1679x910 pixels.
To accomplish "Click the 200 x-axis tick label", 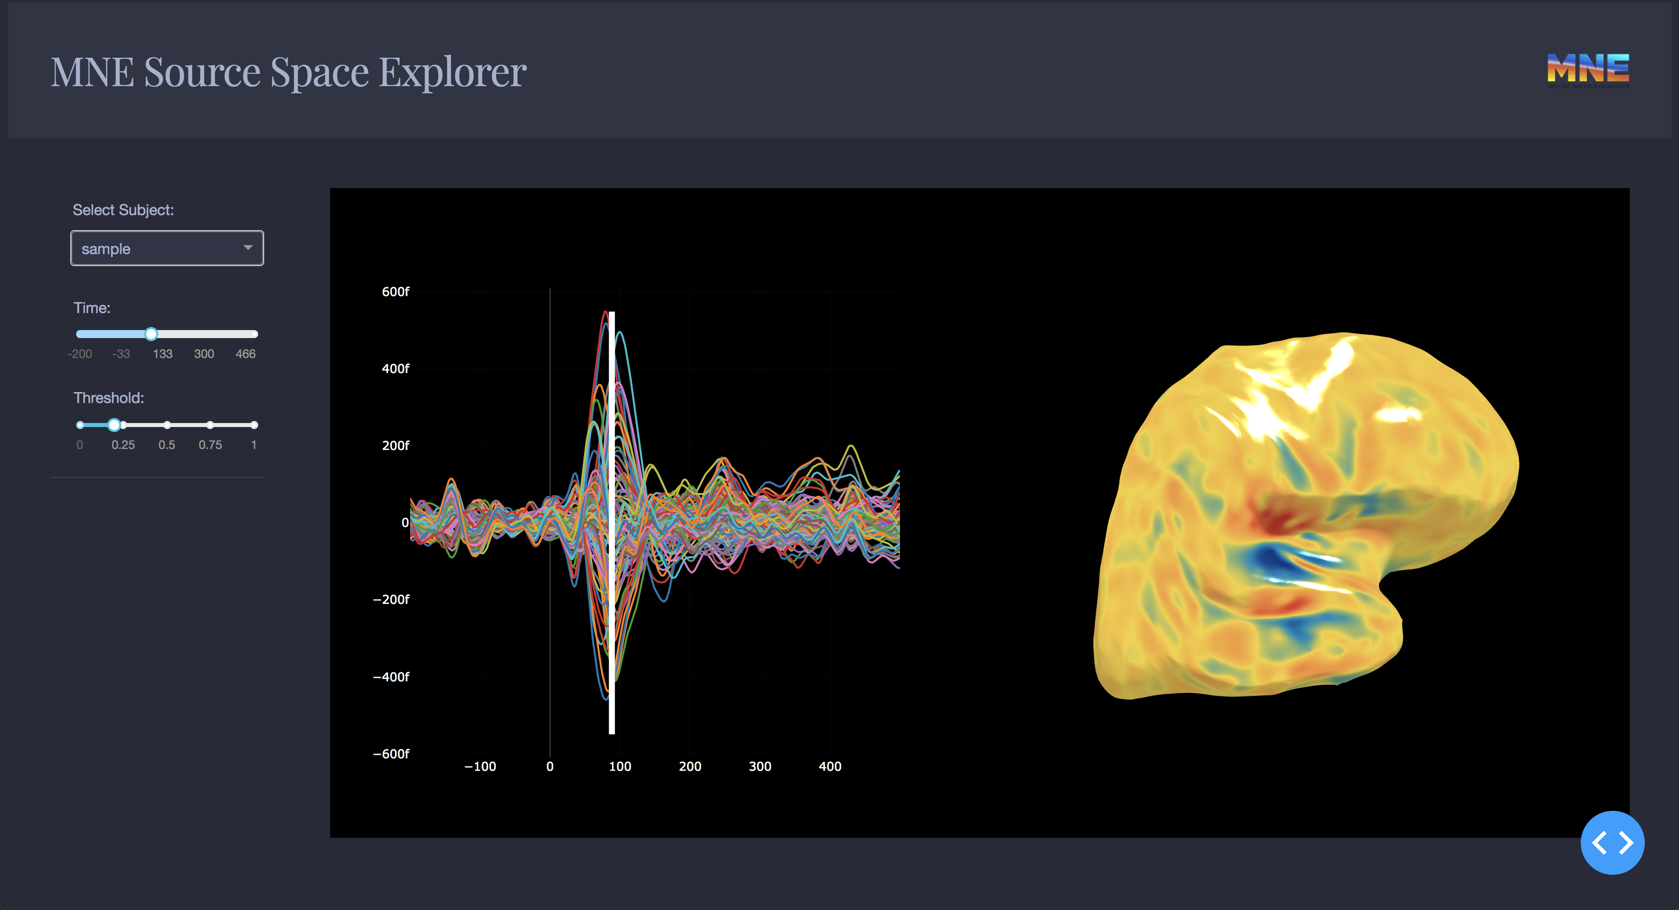I will pyautogui.click(x=690, y=767).
